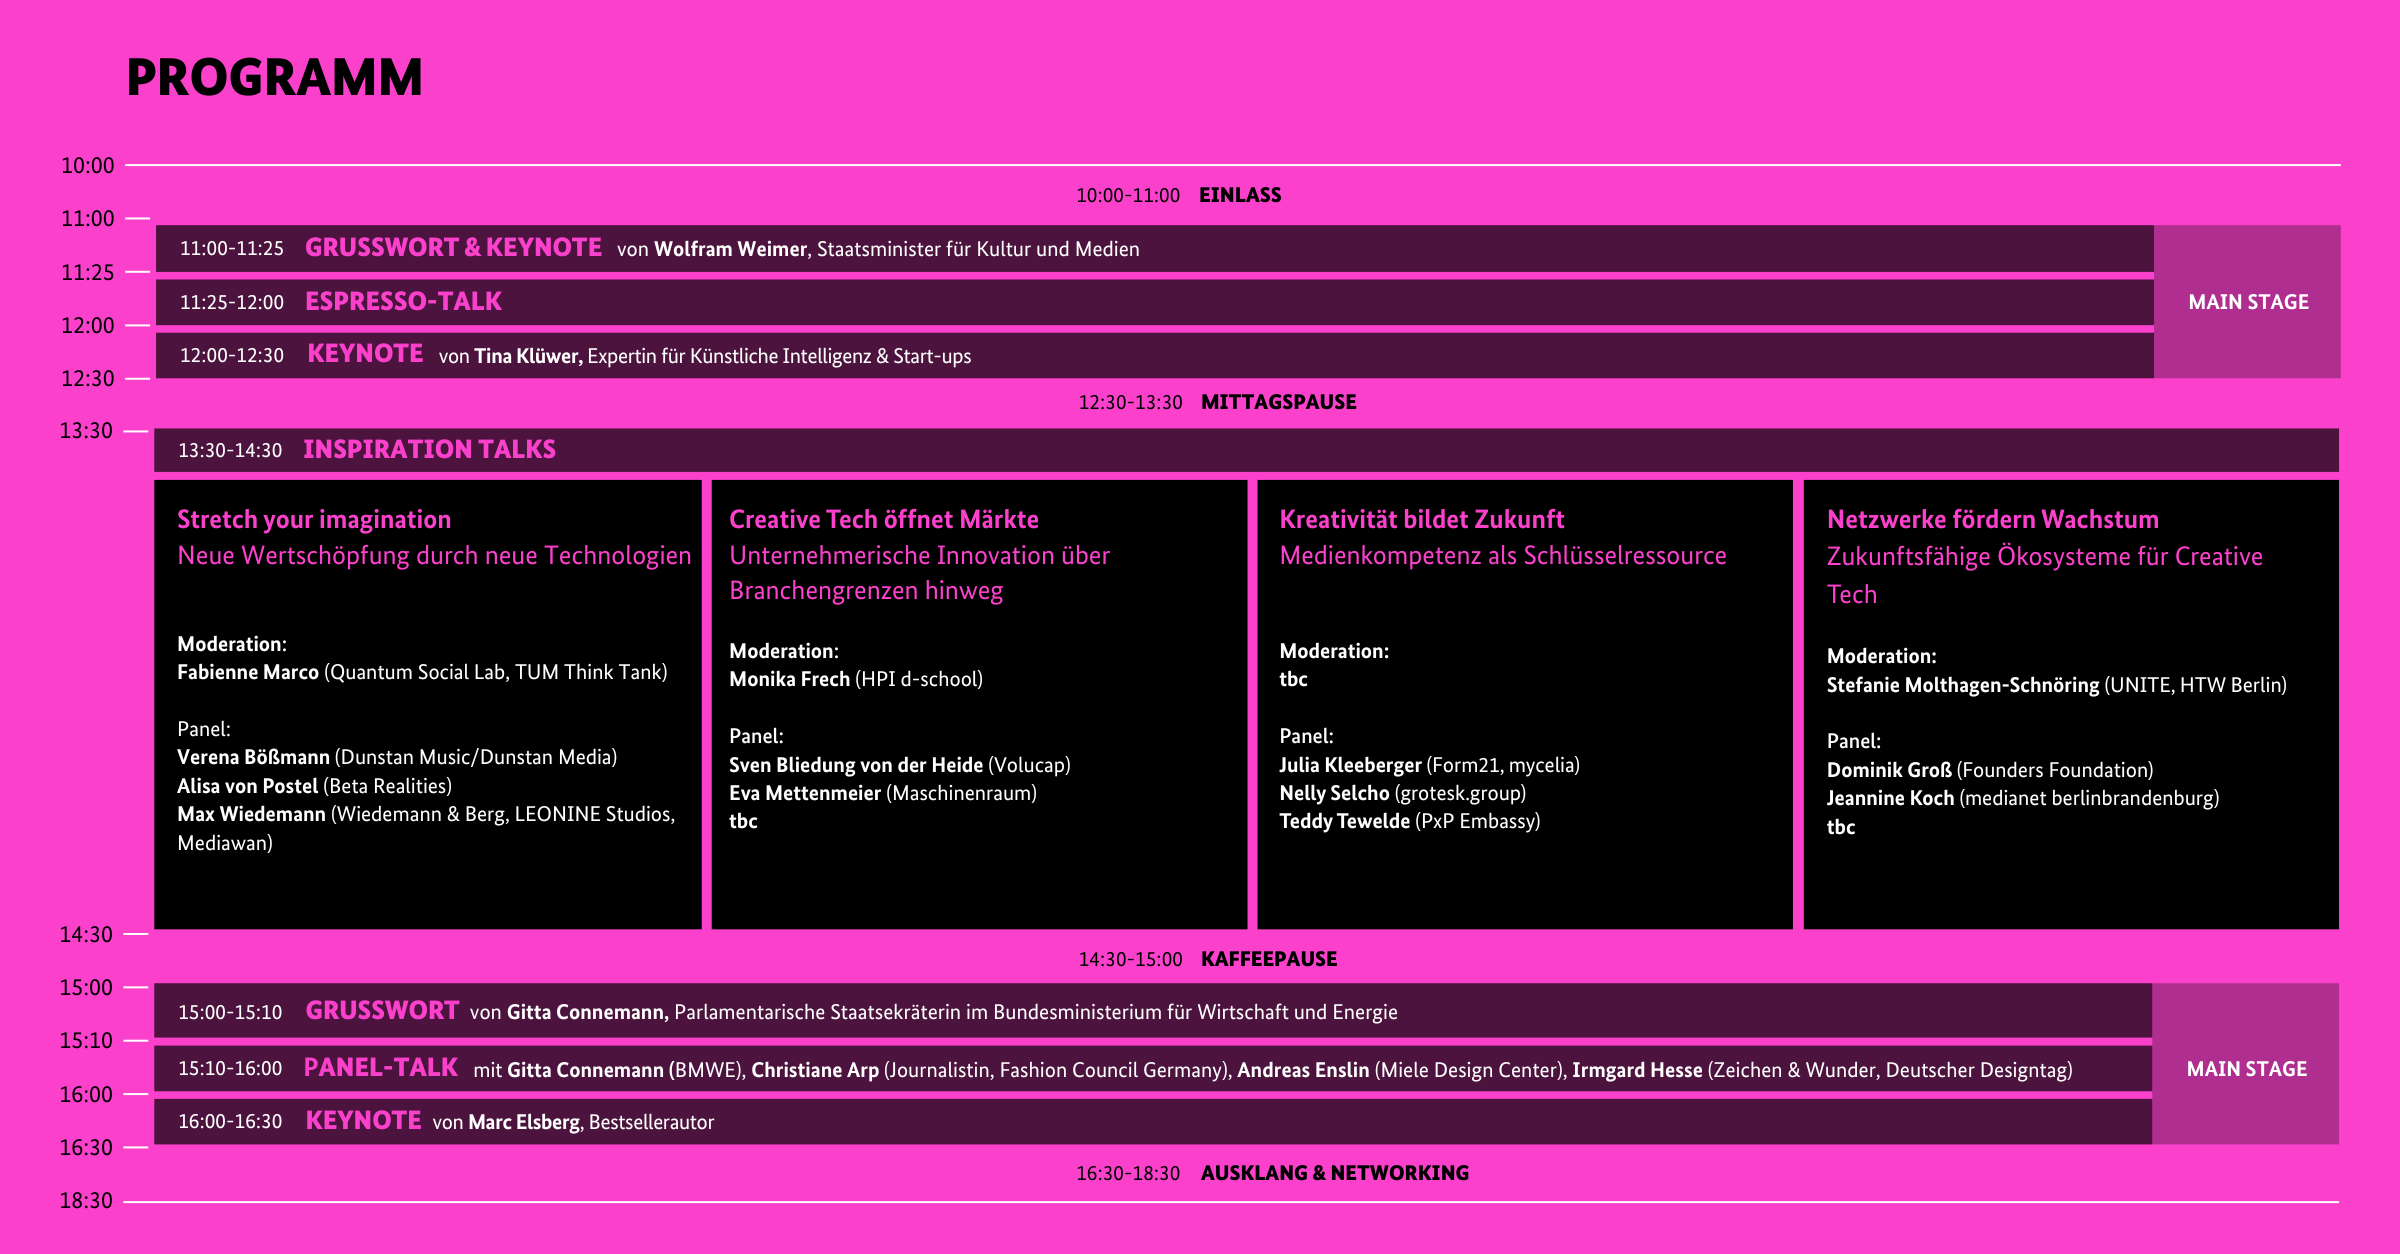The image size is (2400, 1254).
Task: Click the 14:30 timeline marker
Action: (x=86, y=935)
